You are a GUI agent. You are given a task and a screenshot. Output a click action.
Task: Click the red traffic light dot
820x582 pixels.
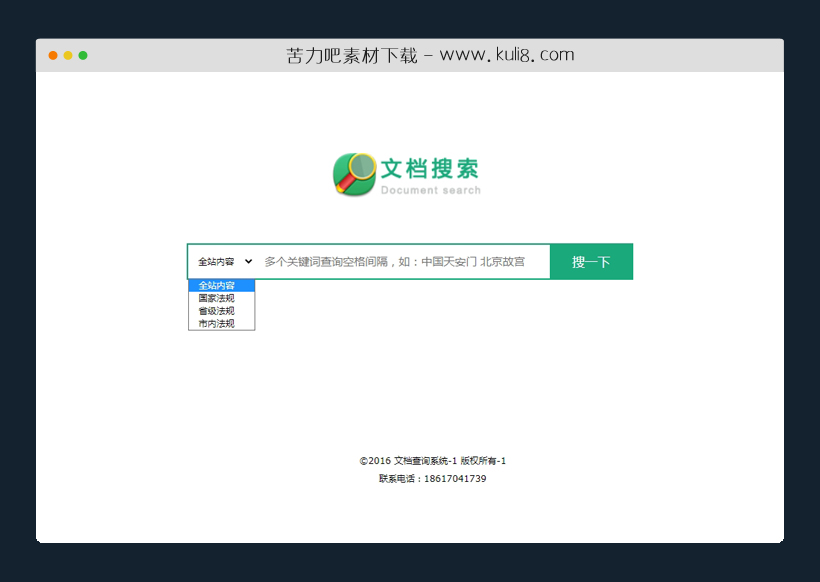pyautogui.click(x=52, y=56)
